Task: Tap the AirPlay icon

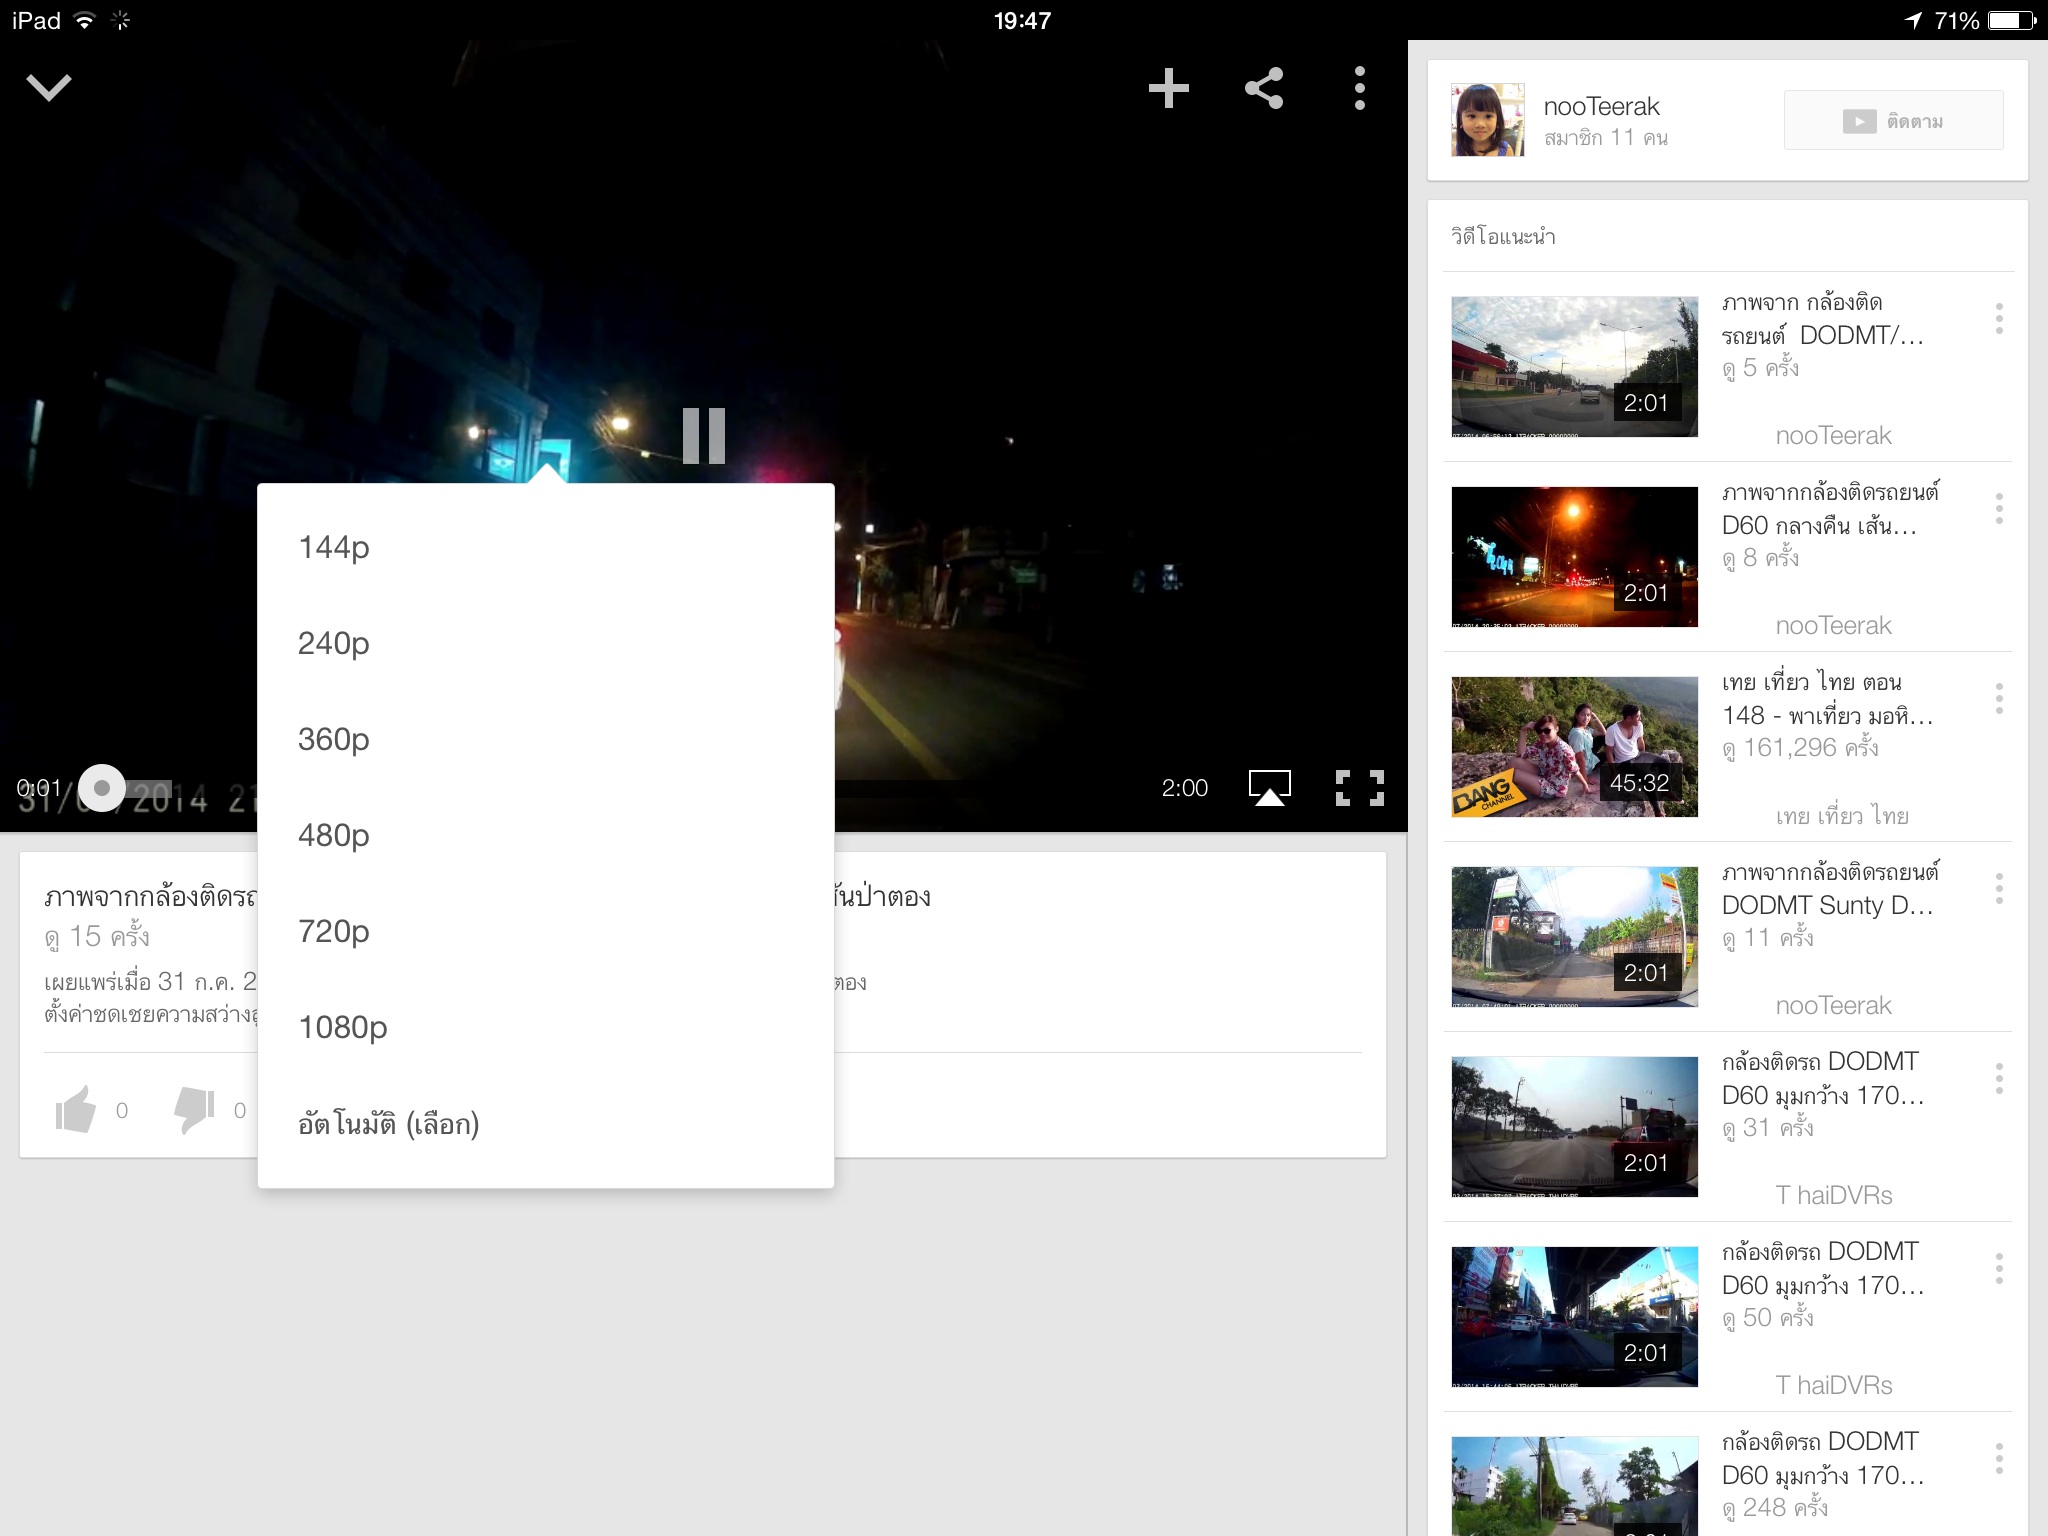Action: pos(1269,788)
